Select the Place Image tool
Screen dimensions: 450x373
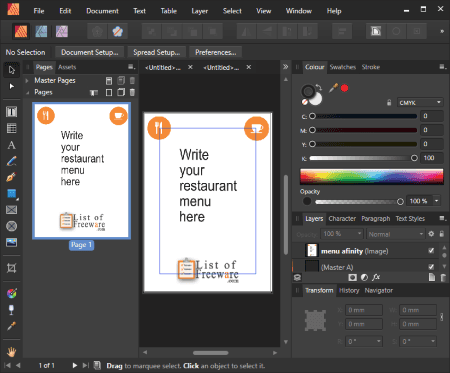[x=12, y=242]
